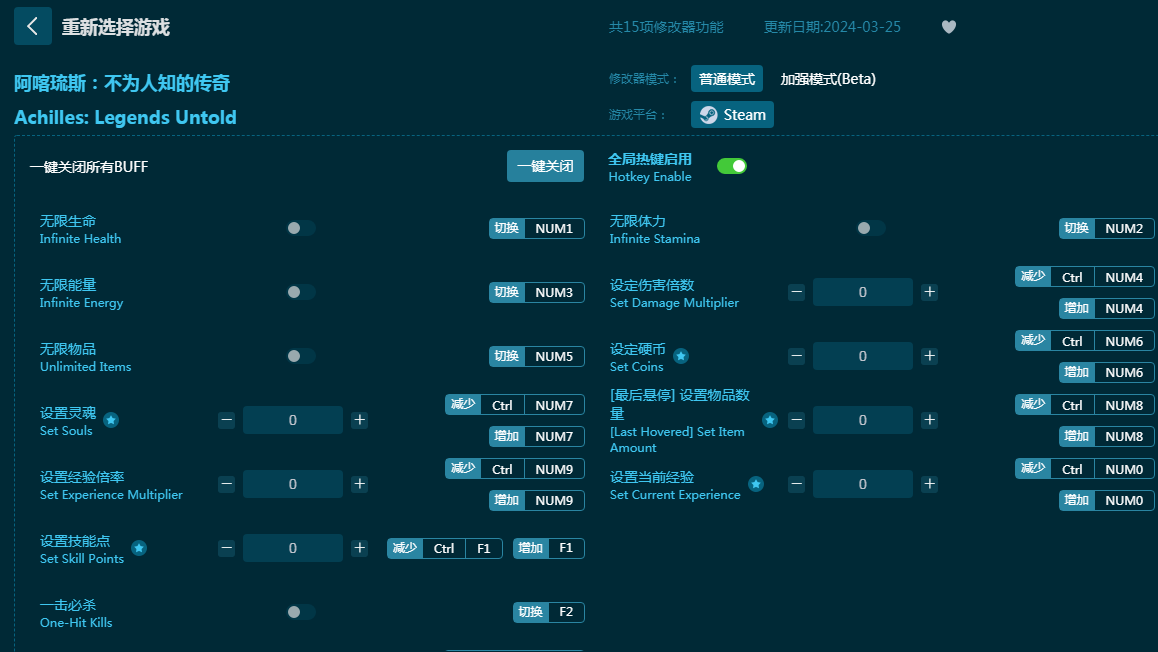Increase the Current Experience with plus
The image size is (1158, 652).
pyautogui.click(x=930, y=484)
